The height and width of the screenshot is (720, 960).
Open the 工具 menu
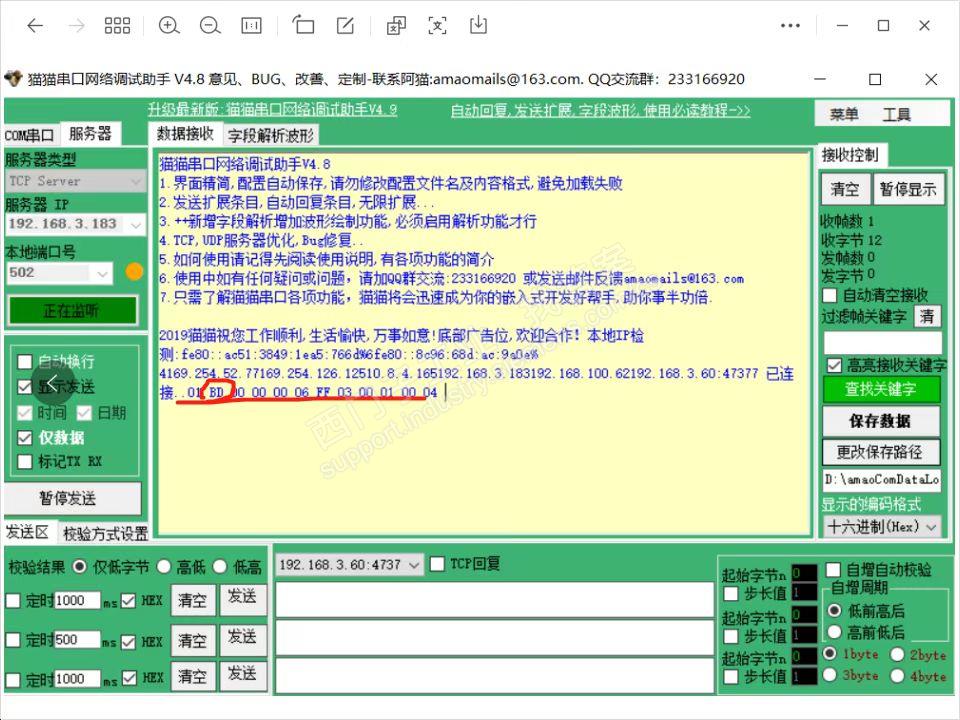pyautogui.click(x=896, y=114)
